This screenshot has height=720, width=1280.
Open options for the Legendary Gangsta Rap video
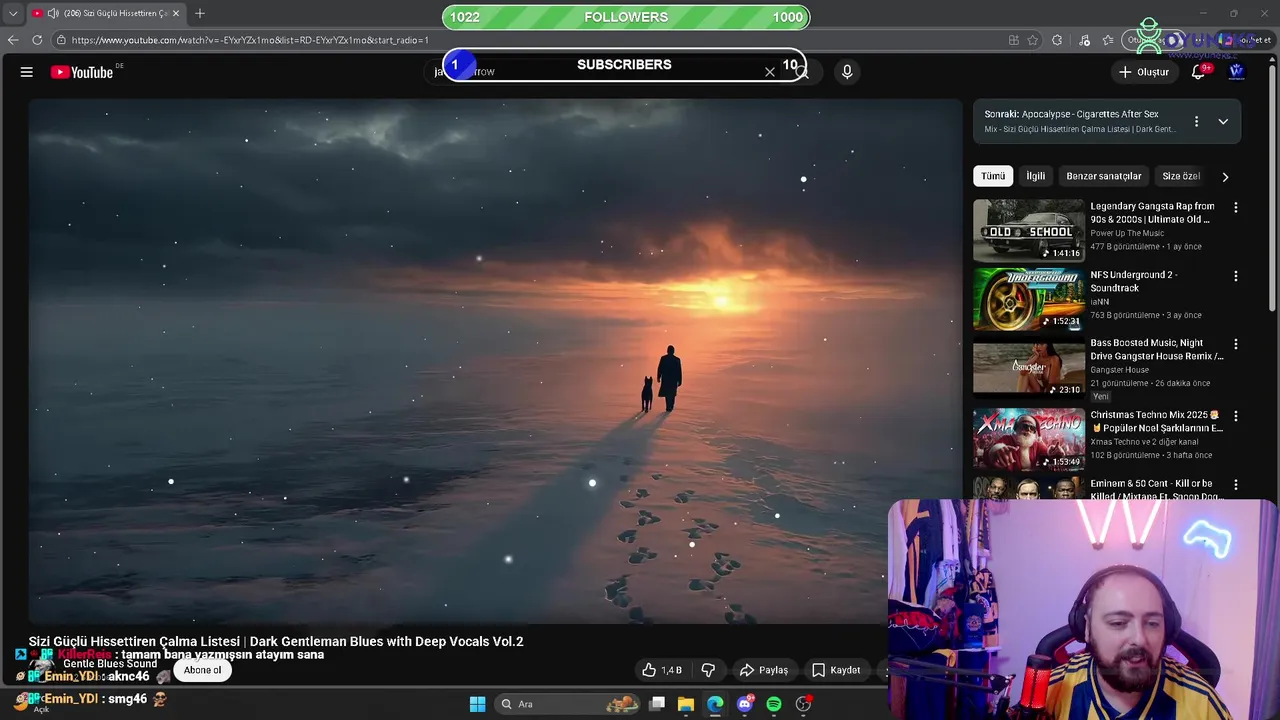(x=1235, y=208)
